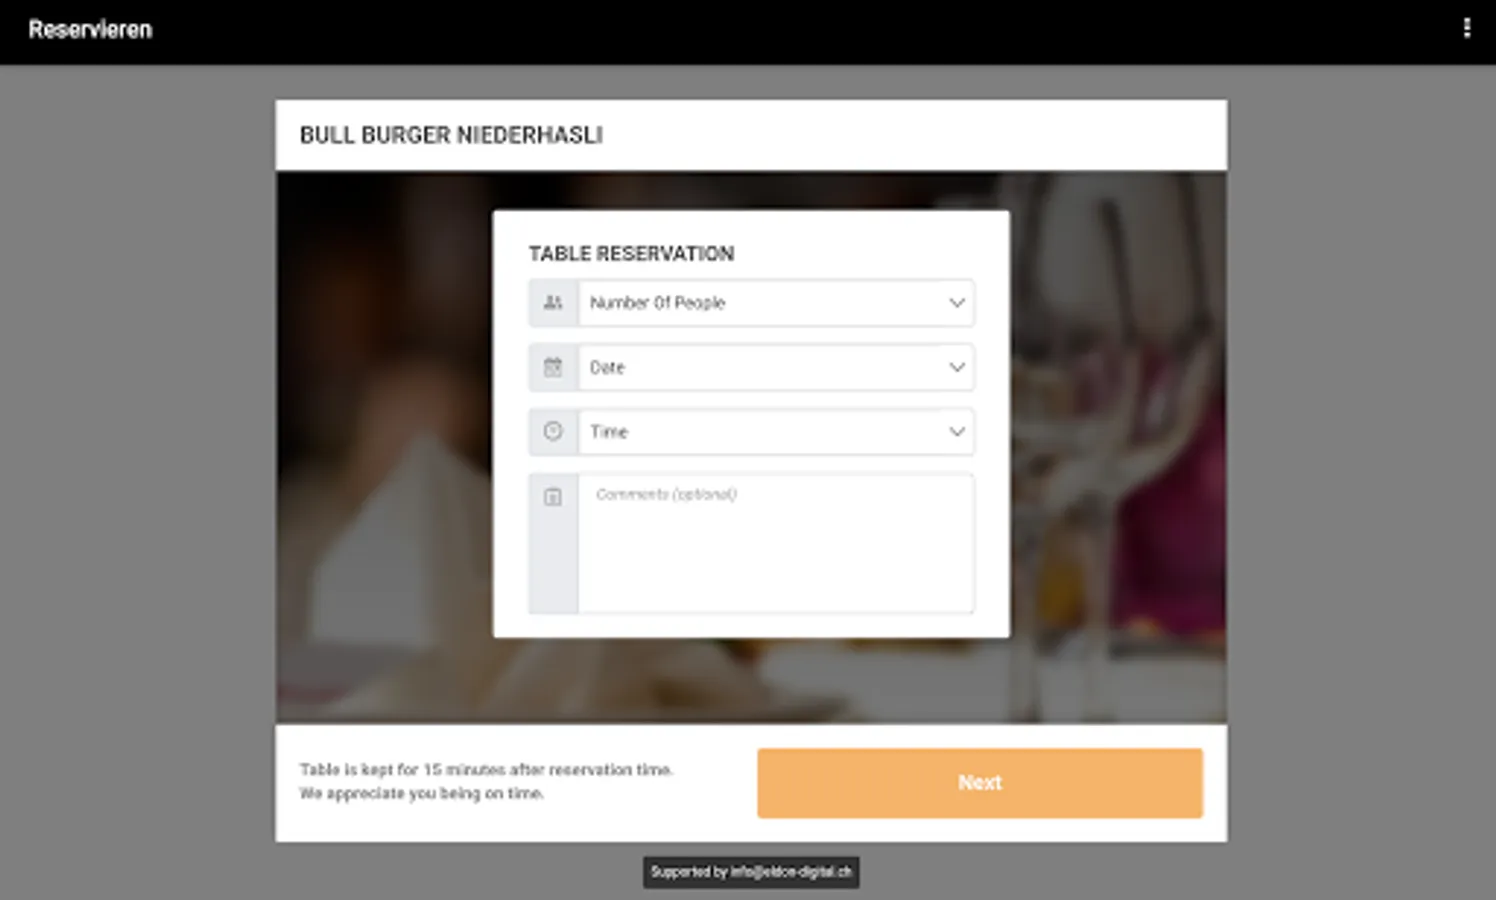Image resolution: width=1496 pixels, height=900 pixels.
Task: Click the 15 minutes table-hold notice text
Action: pos(486,769)
